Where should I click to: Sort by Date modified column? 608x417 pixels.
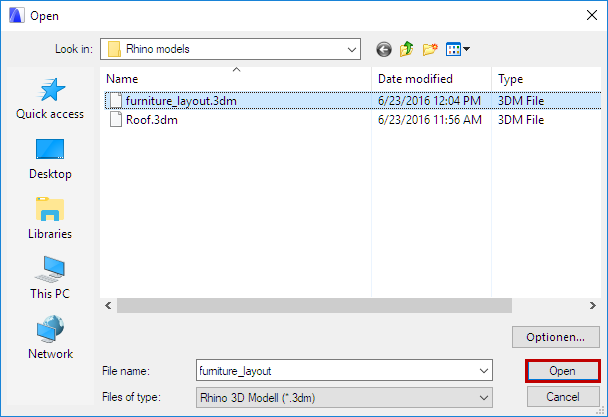tap(431, 79)
